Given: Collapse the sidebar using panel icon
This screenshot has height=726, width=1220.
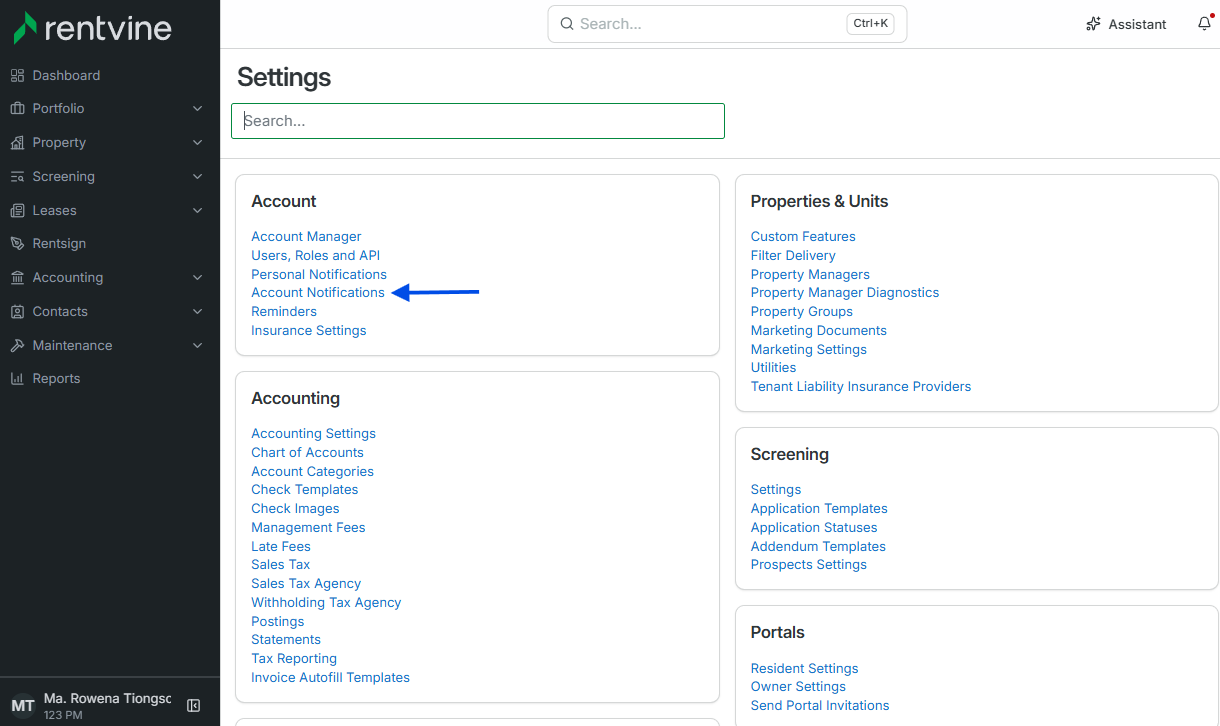Looking at the screenshot, I should [x=194, y=705].
